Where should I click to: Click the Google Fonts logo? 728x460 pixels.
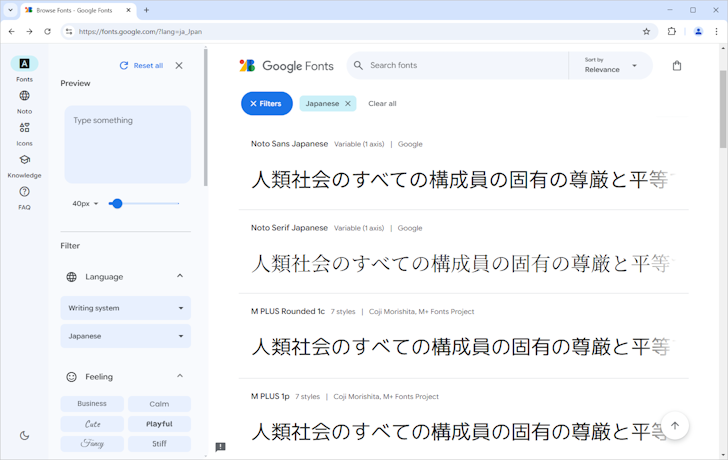tap(286, 66)
